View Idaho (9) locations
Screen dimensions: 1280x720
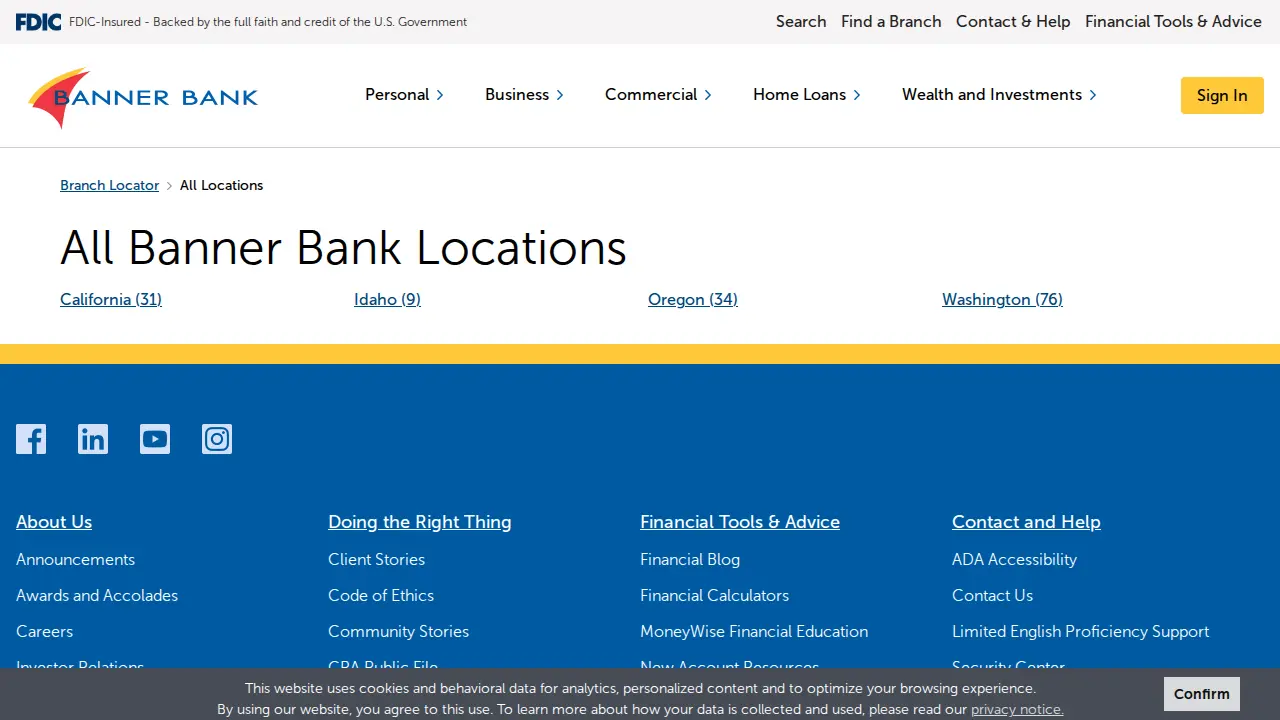[x=387, y=300]
